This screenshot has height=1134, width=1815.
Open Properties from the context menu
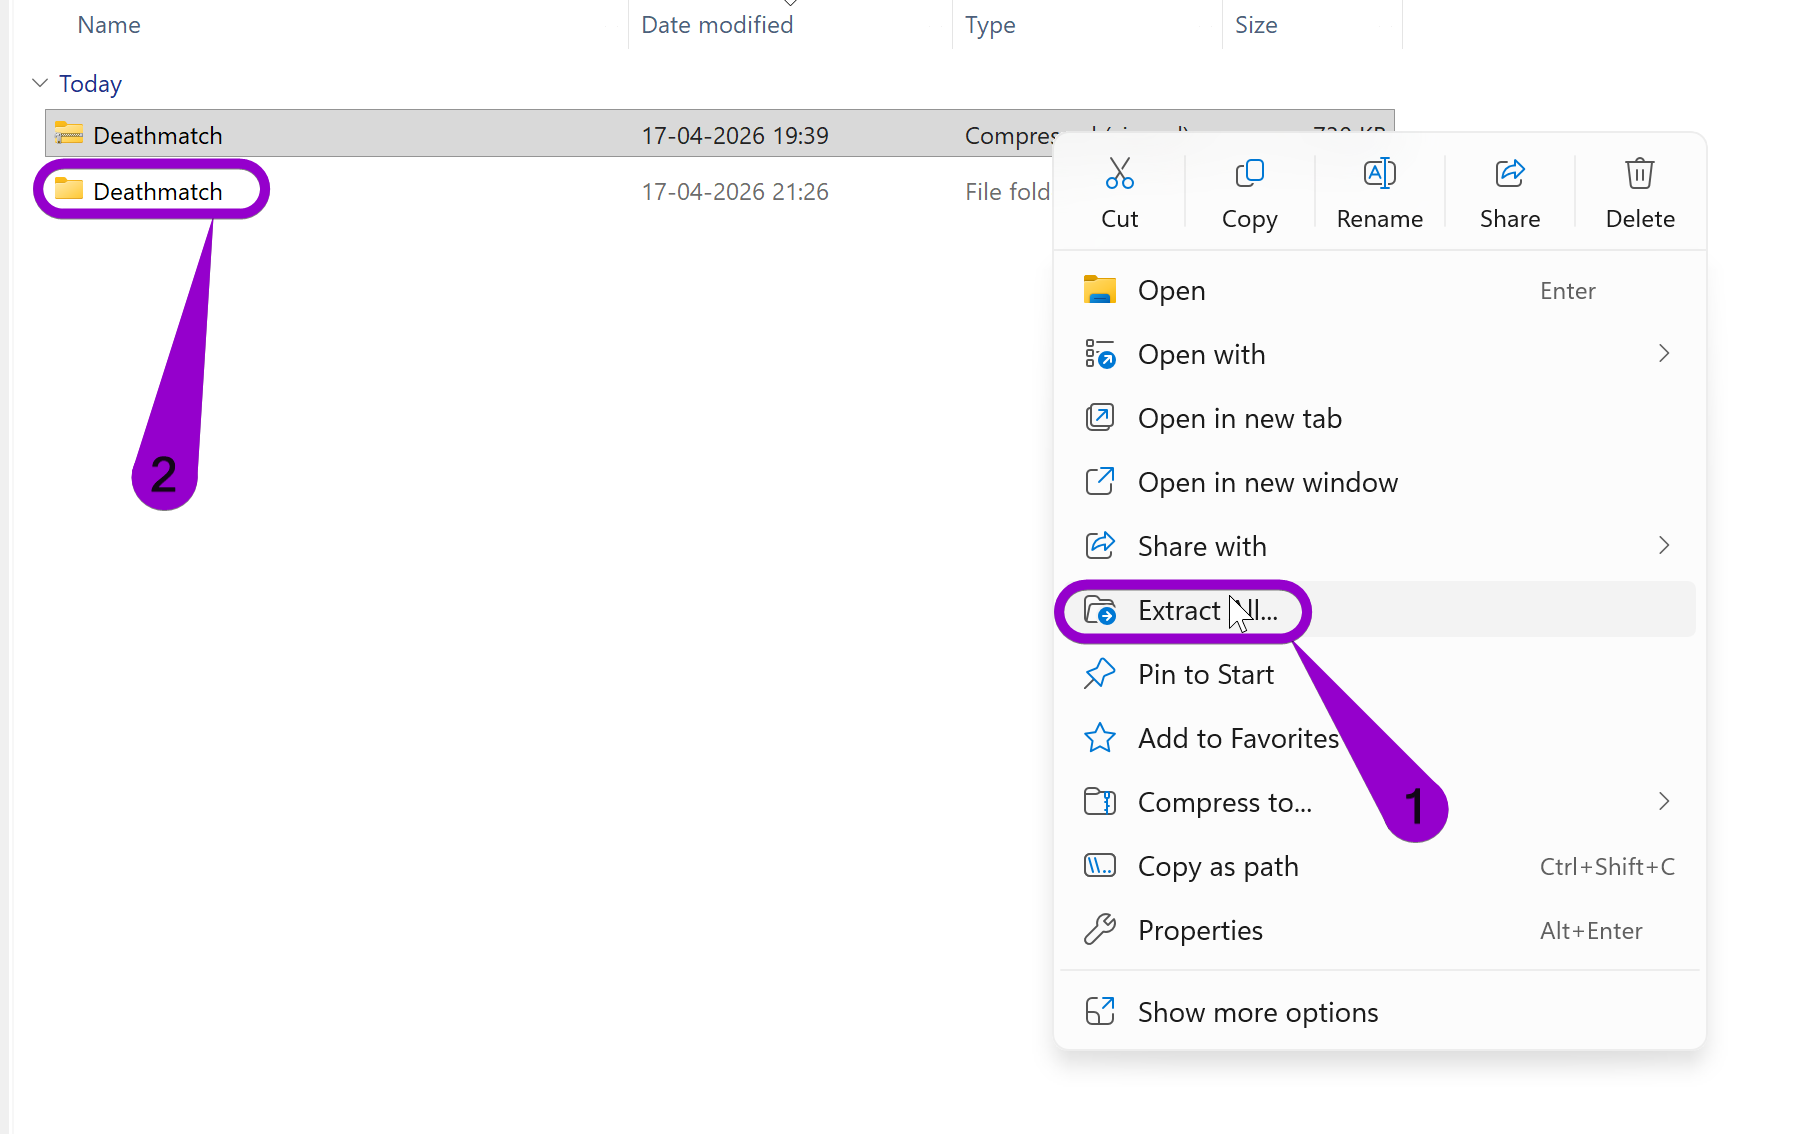click(x=1200, y=930)
